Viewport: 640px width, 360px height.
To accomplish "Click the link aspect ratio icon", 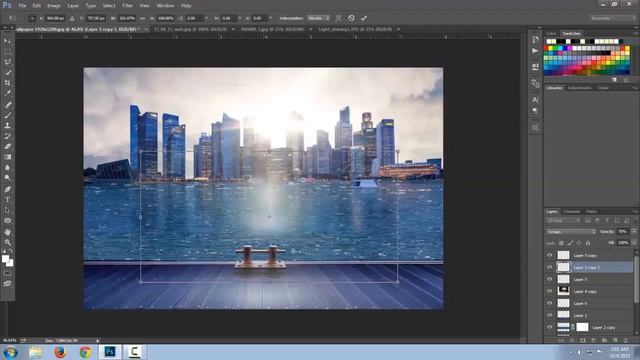I will click(x=142, y=18).
